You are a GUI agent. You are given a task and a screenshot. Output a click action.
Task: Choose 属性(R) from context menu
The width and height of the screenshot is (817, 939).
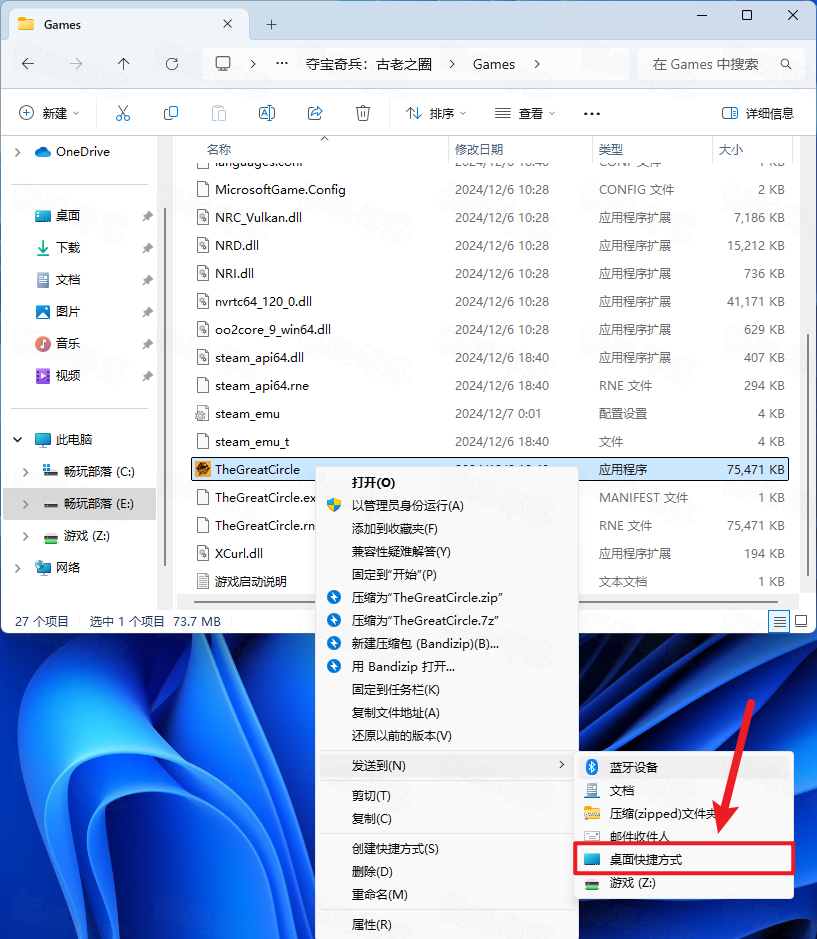point(446,925)
